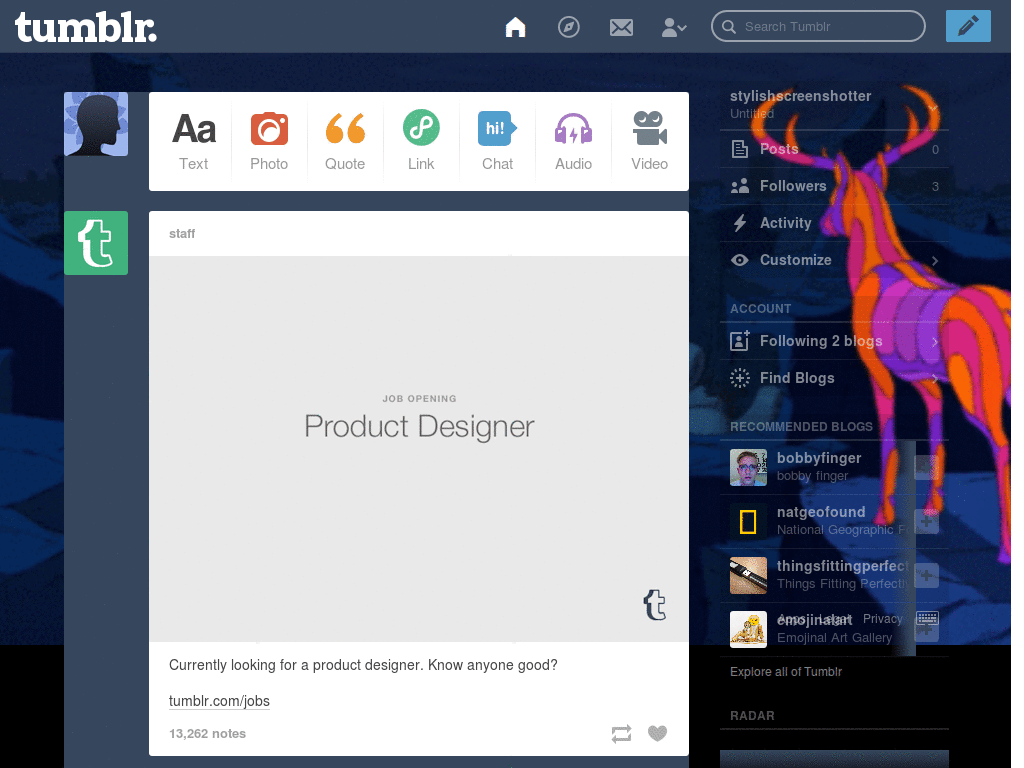1024x768 pixels.
Task: Create a new Photo post
Action: 269,141
